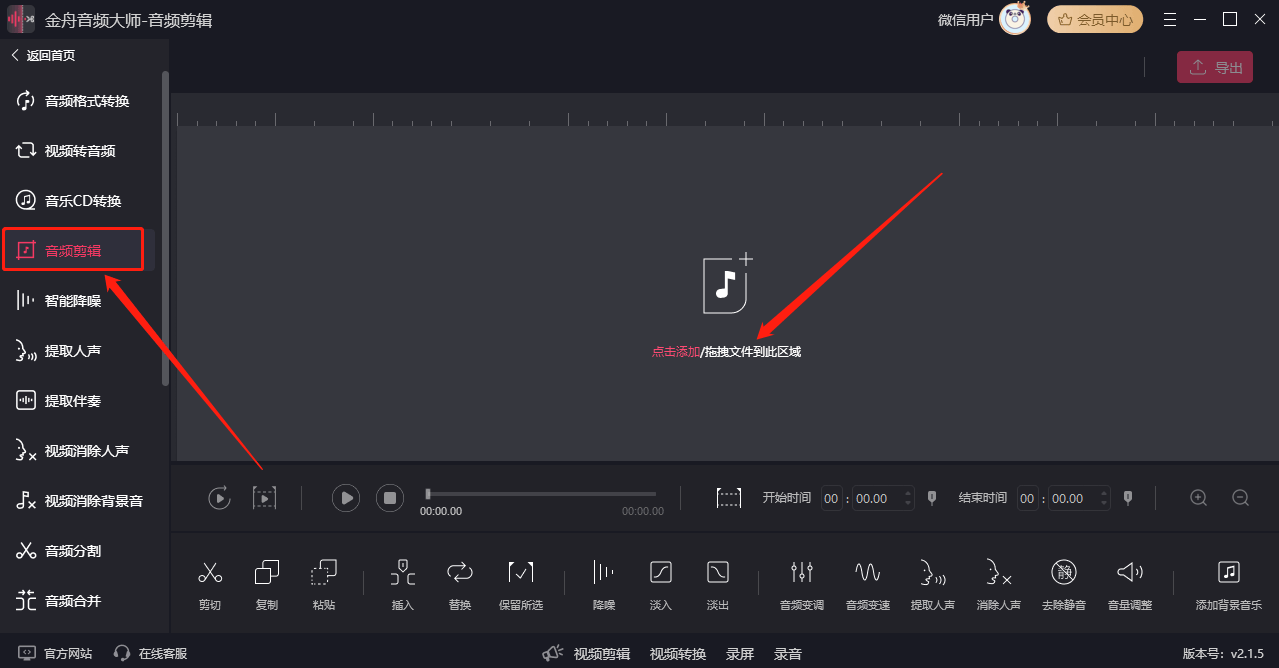Screen dimensions: 1279x668
Task: Select Audio Editing (音频剪辑) in sidebar
Action: point(73,250)
